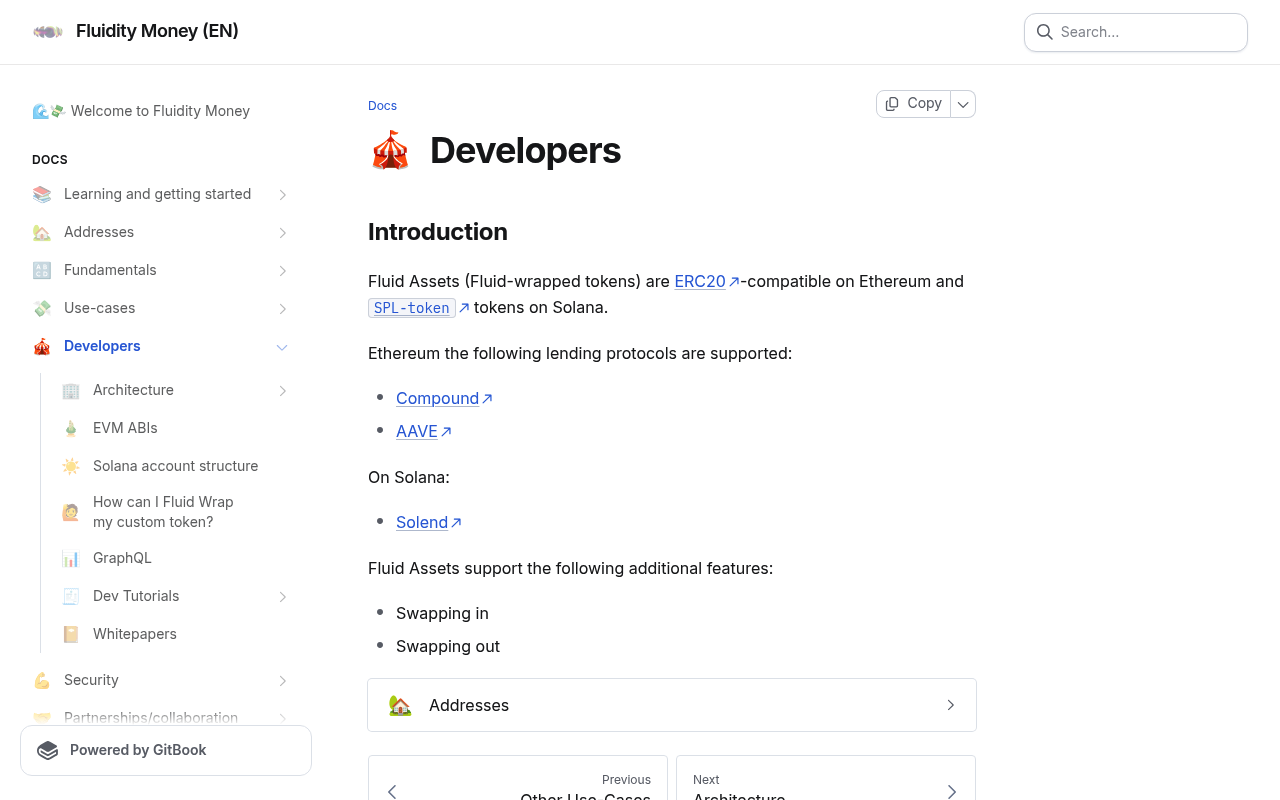Click the external-link arrow after SPL-token

point(464,308)
